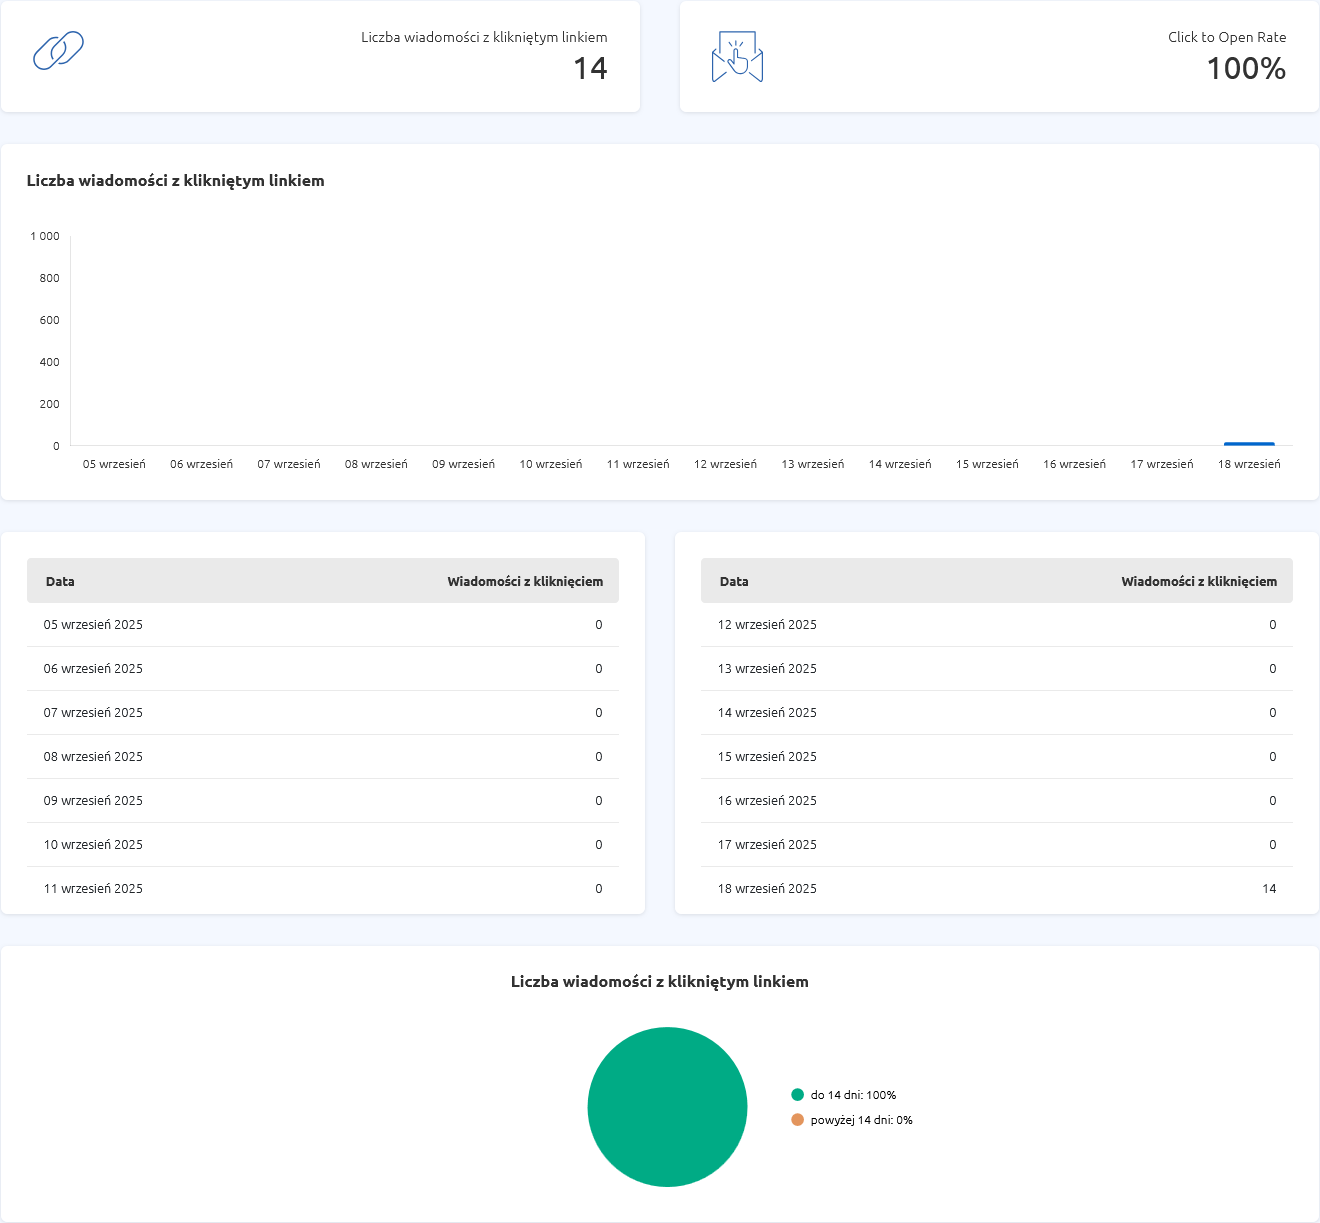Click the chain link icon
The width and height of the screenshot is (1320, 1223).
click(x=58, y=51)
